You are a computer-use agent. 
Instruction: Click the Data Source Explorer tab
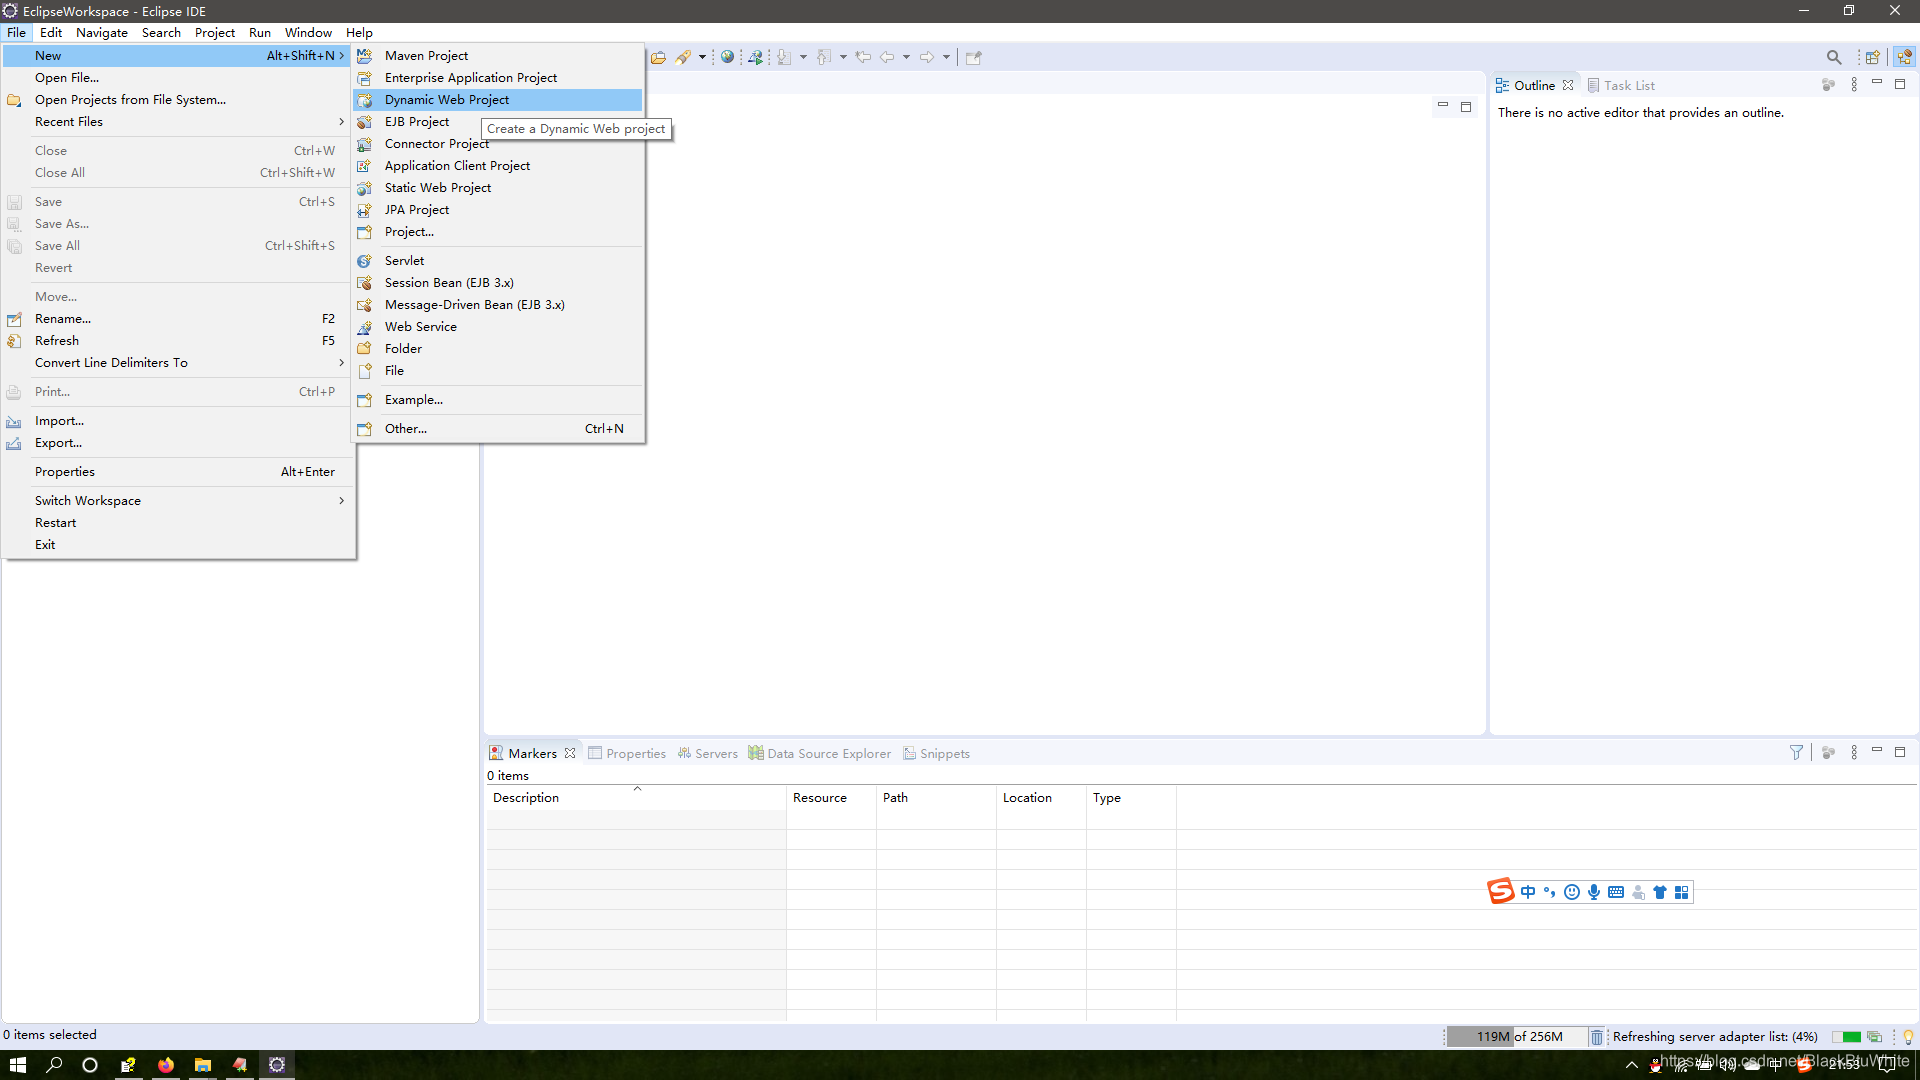pyautogui.click(x=827, y=753)
